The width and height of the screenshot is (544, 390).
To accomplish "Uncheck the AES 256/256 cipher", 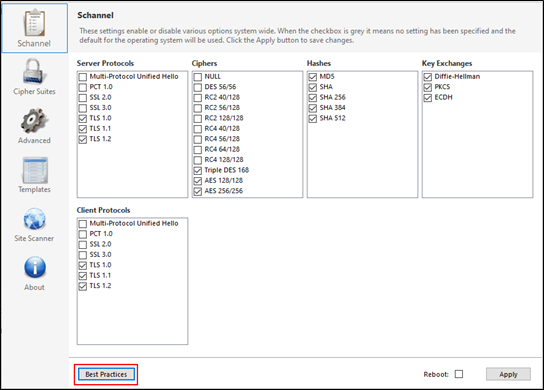I will 198,191.
